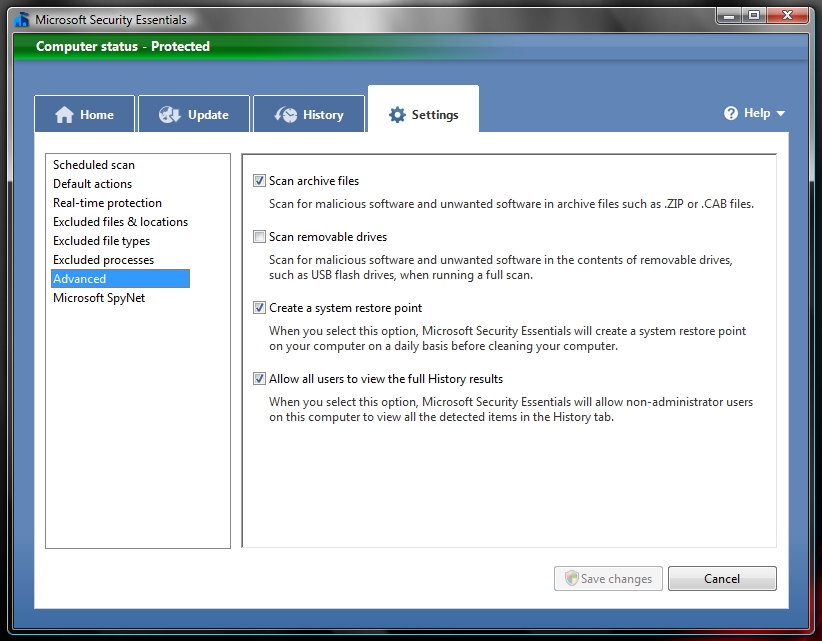
Task: Go to the History tab
Action: coord(309,114)
